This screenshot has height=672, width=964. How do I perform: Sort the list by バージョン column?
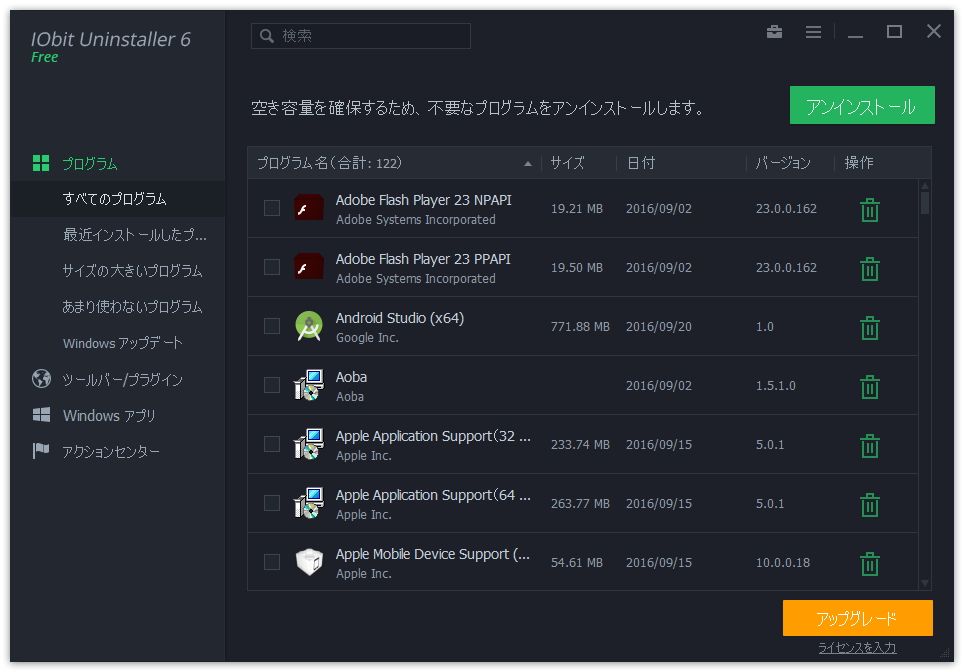pyautogui.click(x=783, y=163)
